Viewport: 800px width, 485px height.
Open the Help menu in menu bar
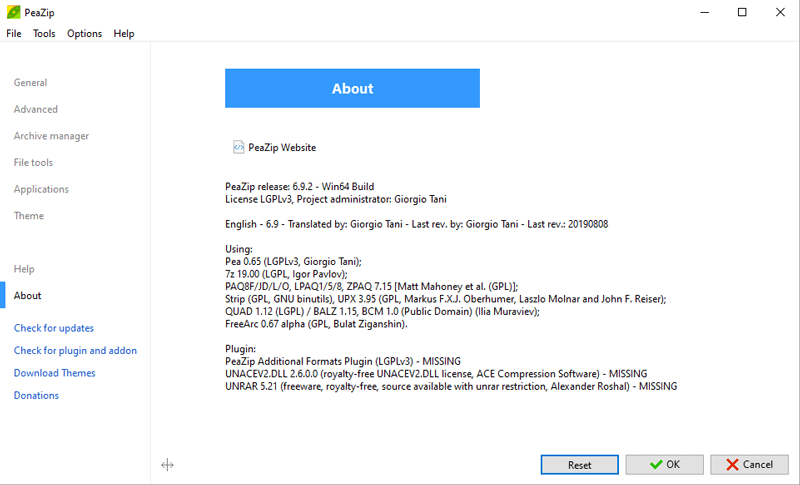(124, 33)
